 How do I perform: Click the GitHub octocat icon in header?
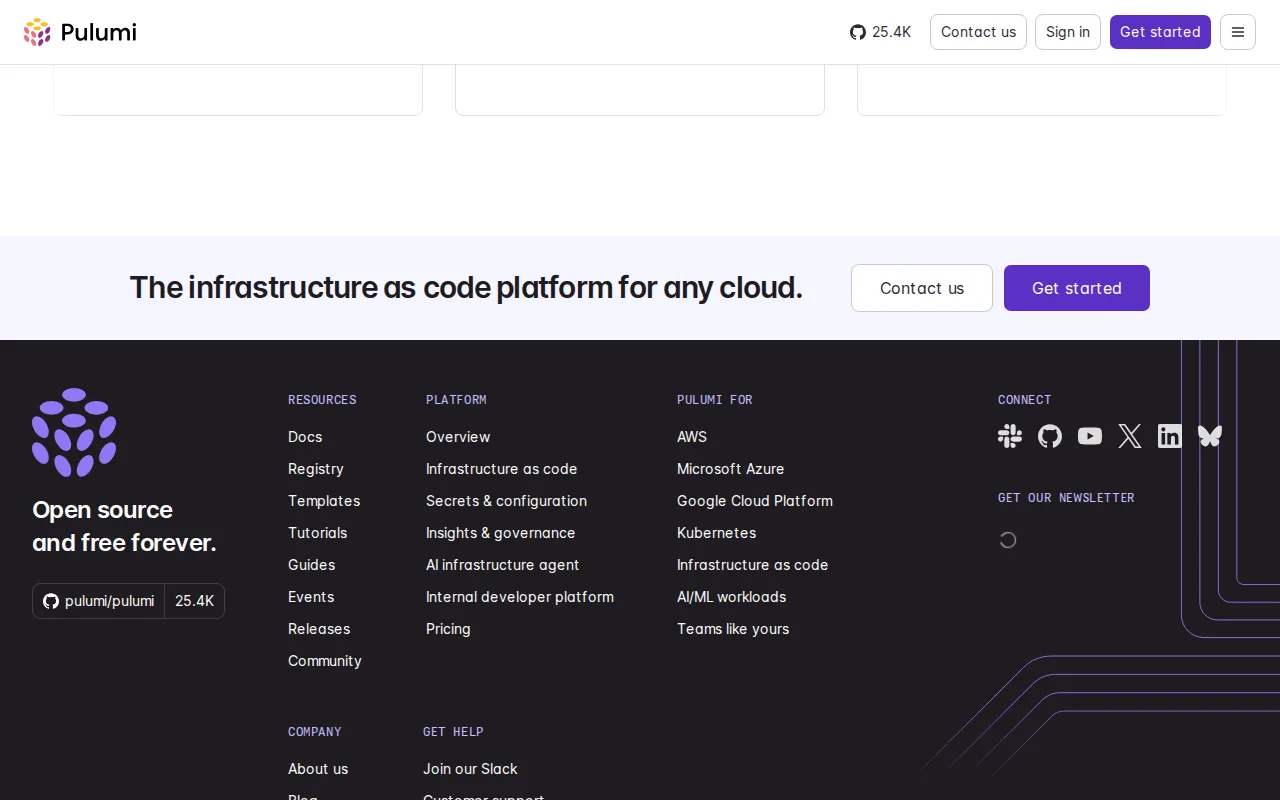pyautogui.click(x=858, y=32)
